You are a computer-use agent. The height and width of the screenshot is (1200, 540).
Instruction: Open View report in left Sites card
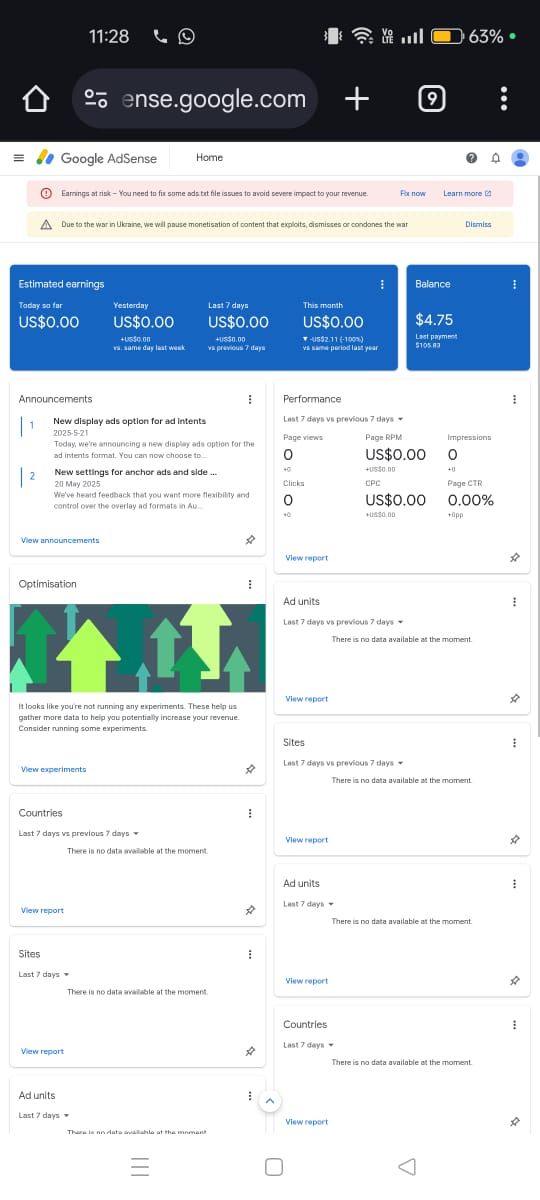pyautogui.click(x=42, y=1051)
